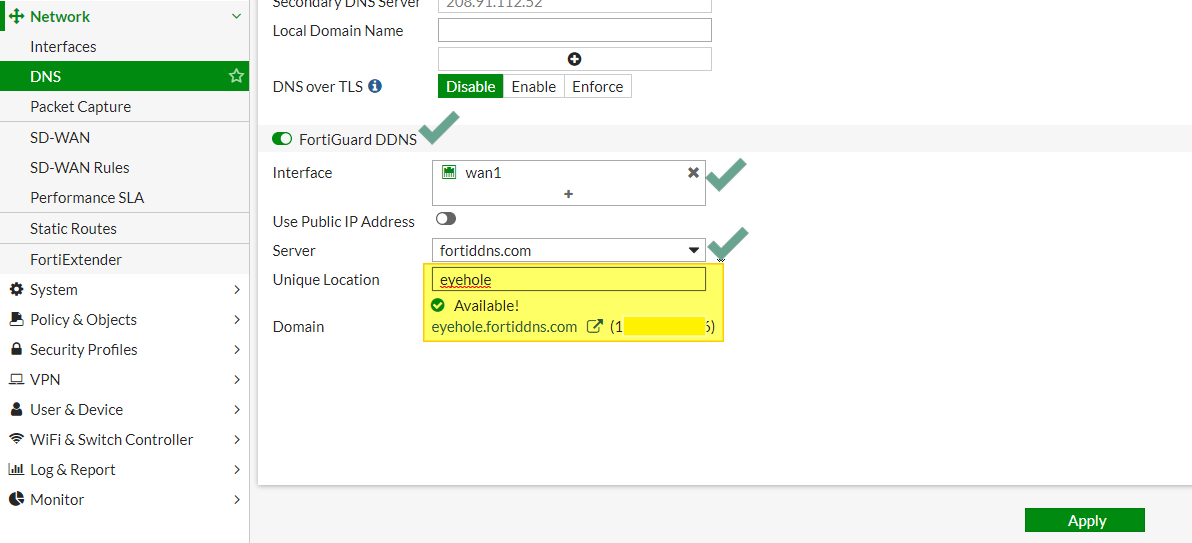Select the DNS menu item
1192x543 pixels.
(x=125, y=76)
